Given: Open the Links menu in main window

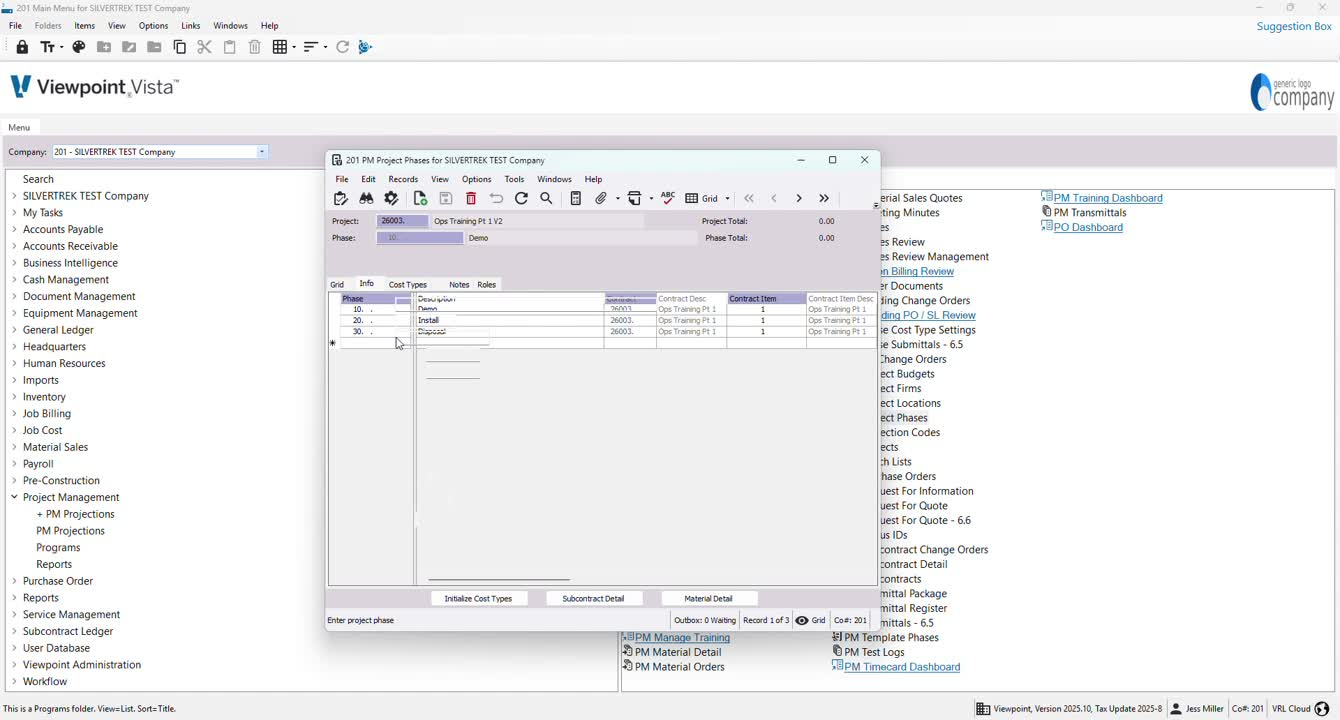Looking at the screenshot, I should pyautogui.click(x=191, y=26).
